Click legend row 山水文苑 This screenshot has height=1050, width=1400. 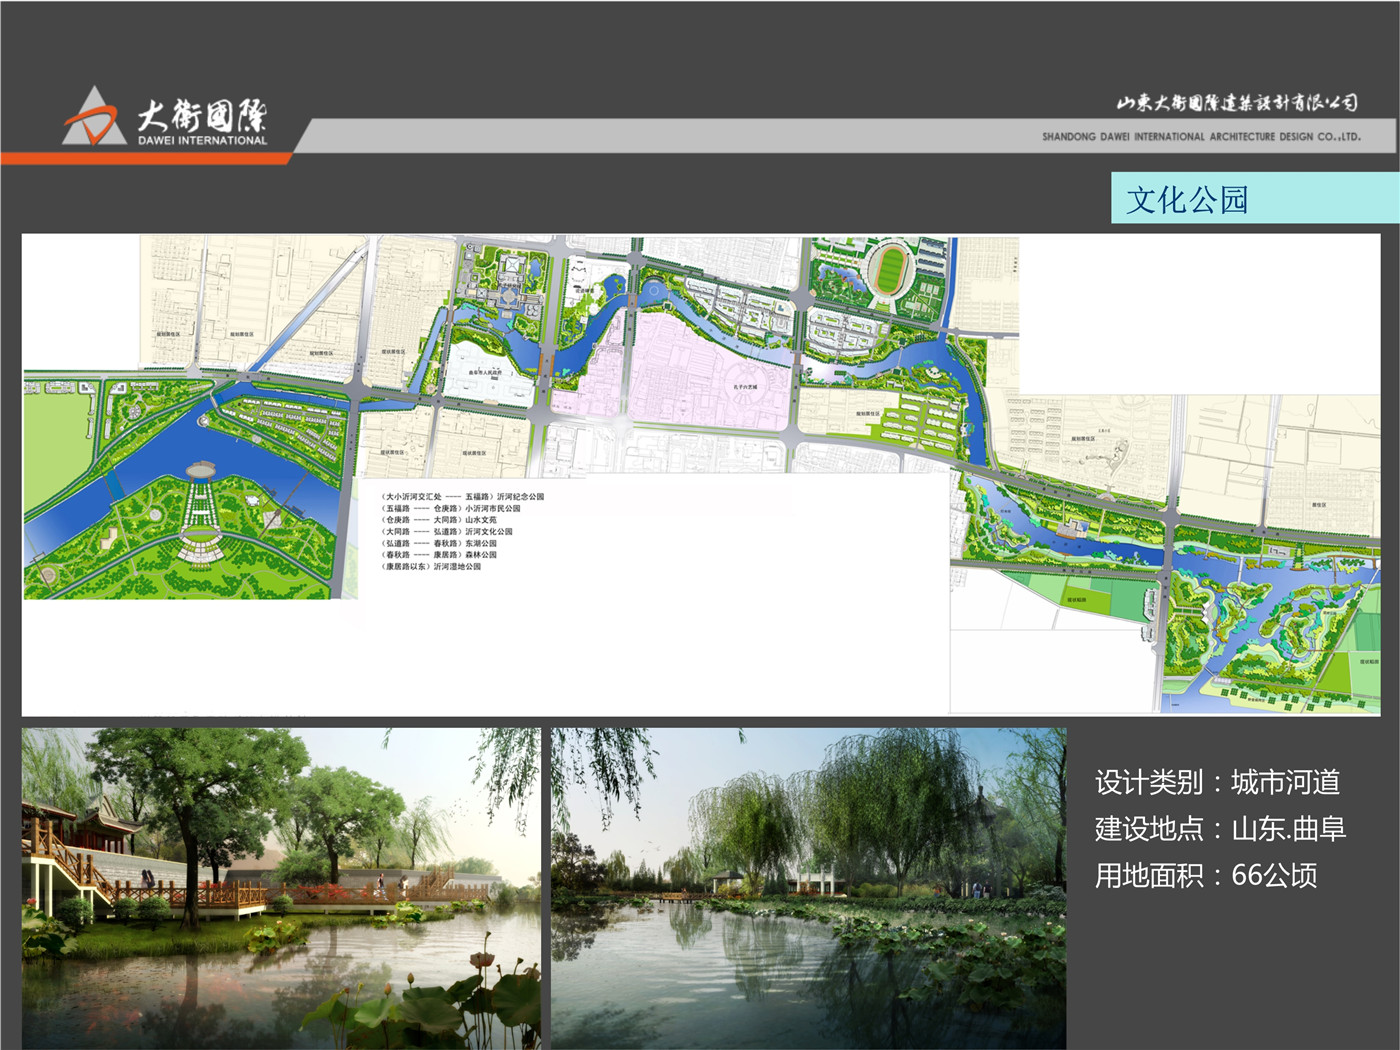(438, 520)
